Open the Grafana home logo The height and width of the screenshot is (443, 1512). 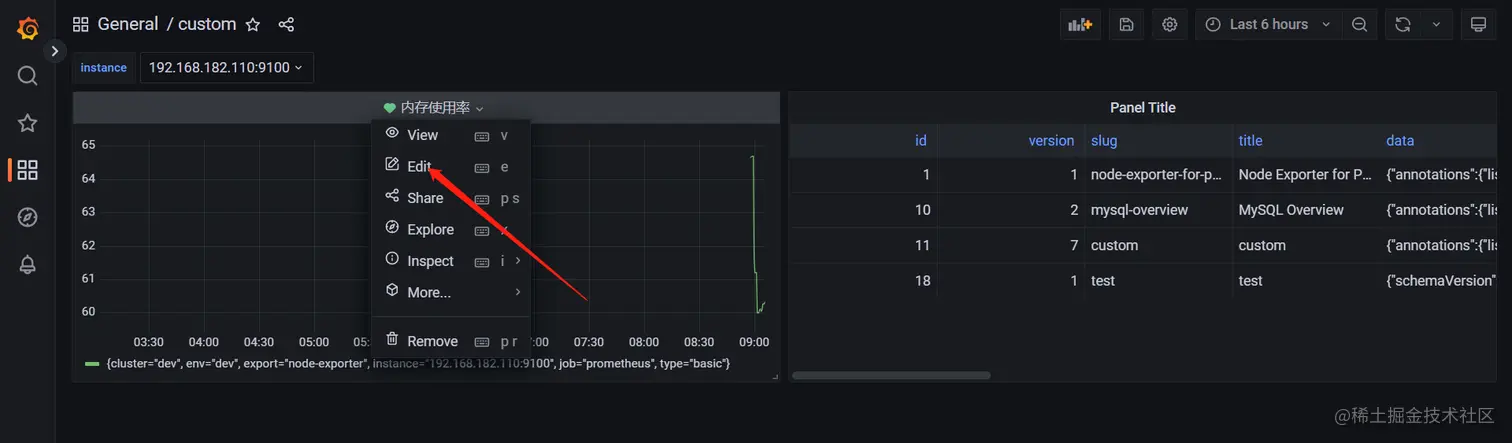click(x=28, y=29)
